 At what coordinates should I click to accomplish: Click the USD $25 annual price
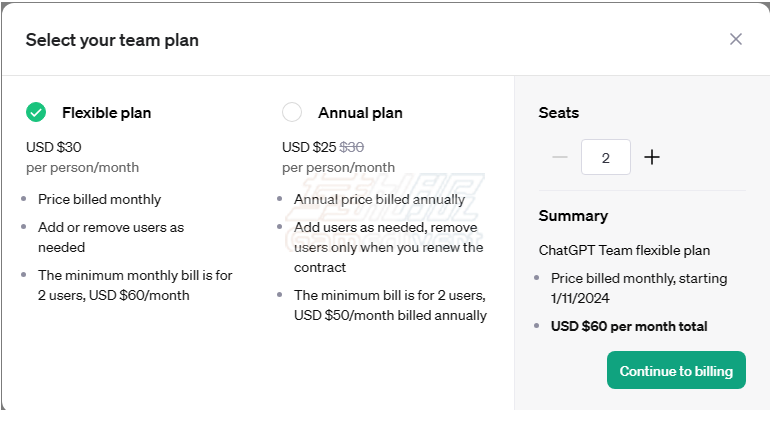click(x=309, y=147)
